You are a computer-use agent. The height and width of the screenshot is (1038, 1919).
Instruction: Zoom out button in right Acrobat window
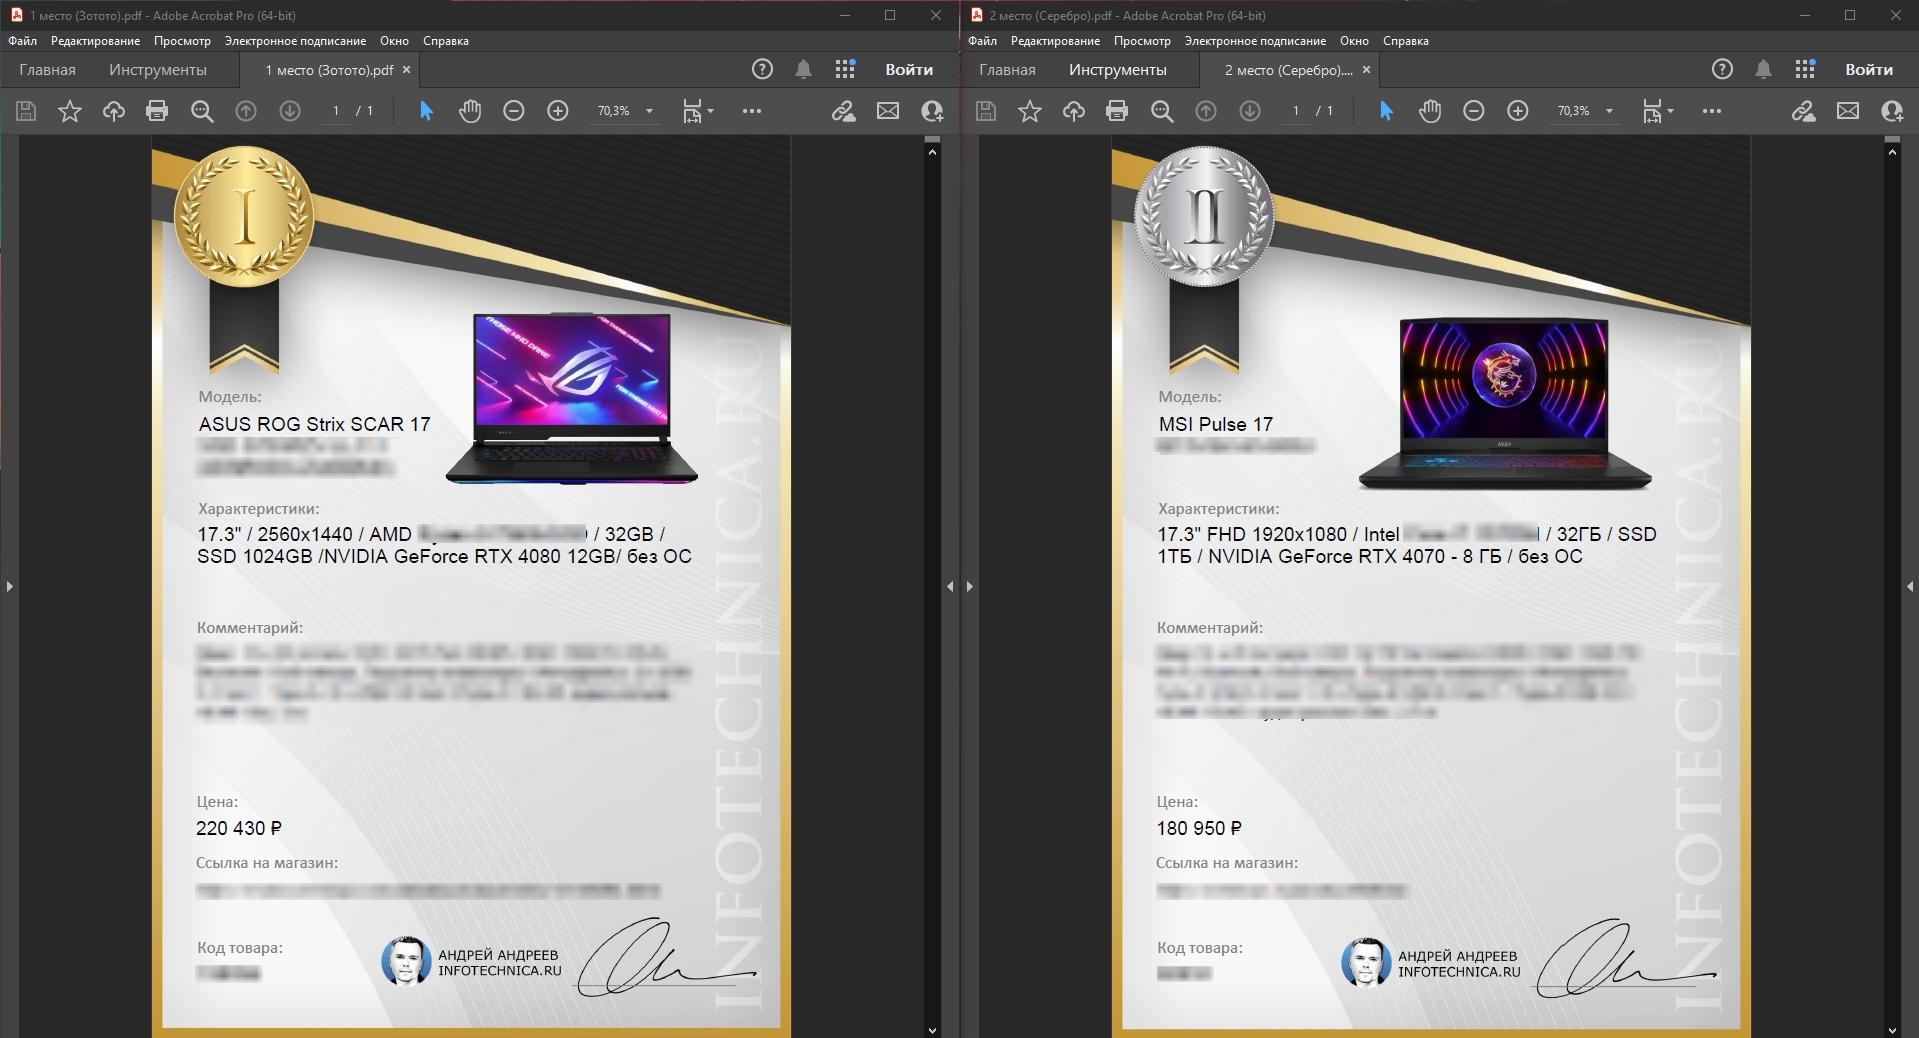click(x=1474, y=111)
